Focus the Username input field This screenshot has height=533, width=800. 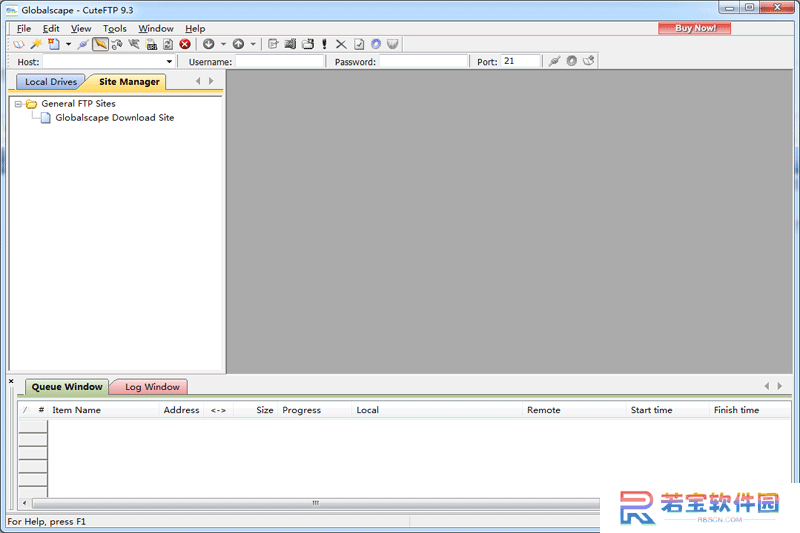280,62
